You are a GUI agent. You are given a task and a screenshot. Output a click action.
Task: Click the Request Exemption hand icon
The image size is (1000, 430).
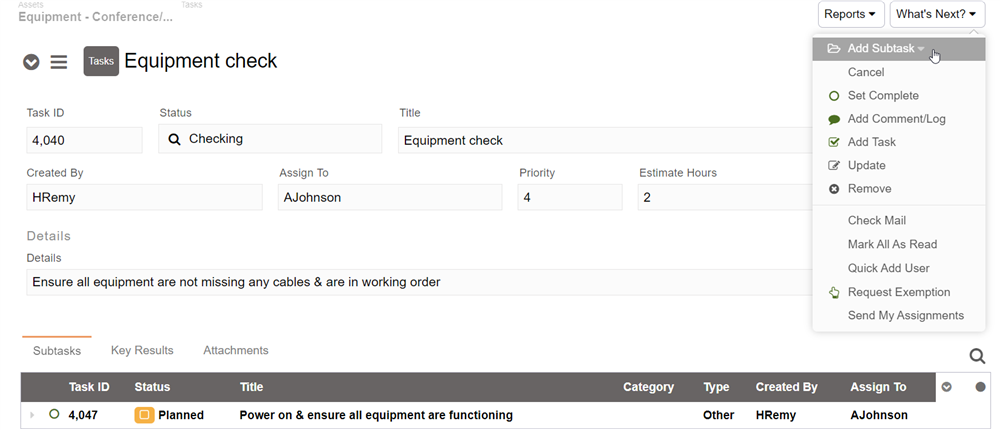pyautogui.click(x=834, y=293)
